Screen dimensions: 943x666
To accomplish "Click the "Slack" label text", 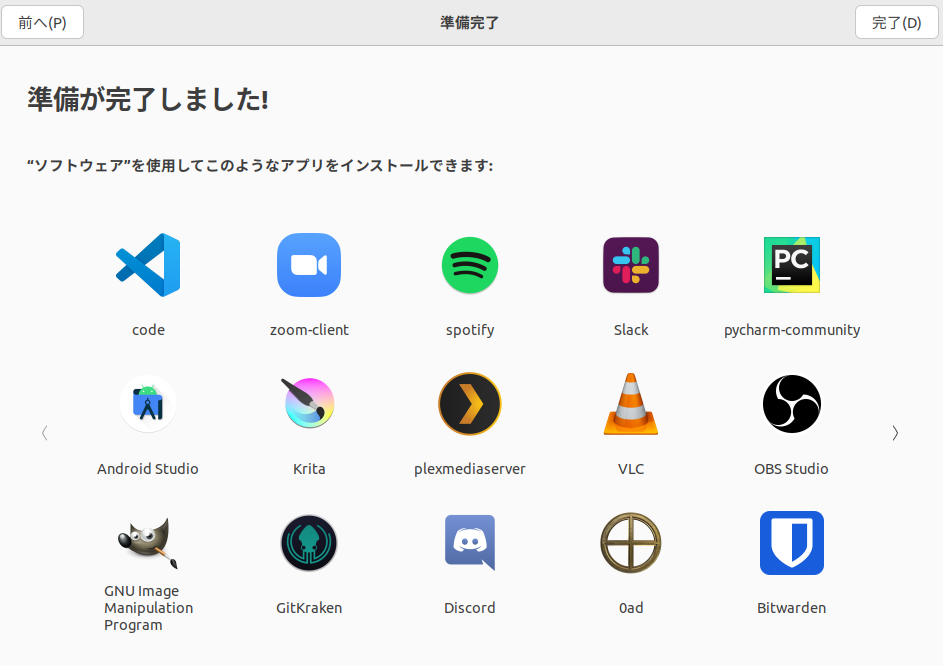I will pos(631,330).
